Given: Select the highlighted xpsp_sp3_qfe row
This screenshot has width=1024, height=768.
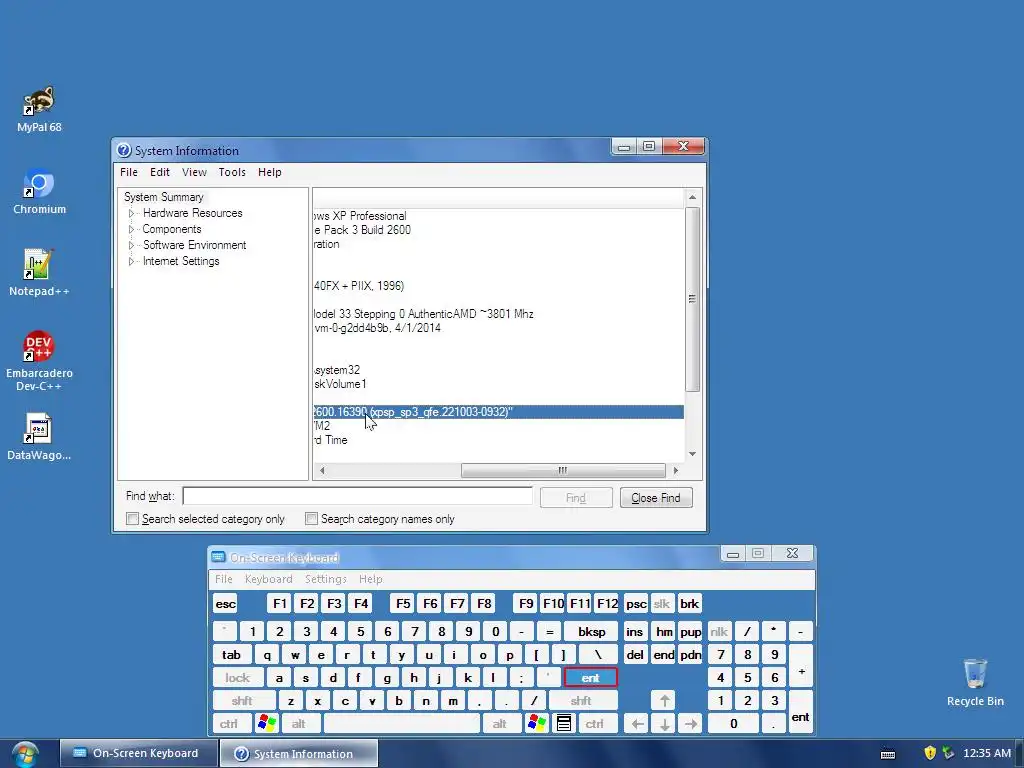Looking at the screenshot, I should tap(498, 412).
